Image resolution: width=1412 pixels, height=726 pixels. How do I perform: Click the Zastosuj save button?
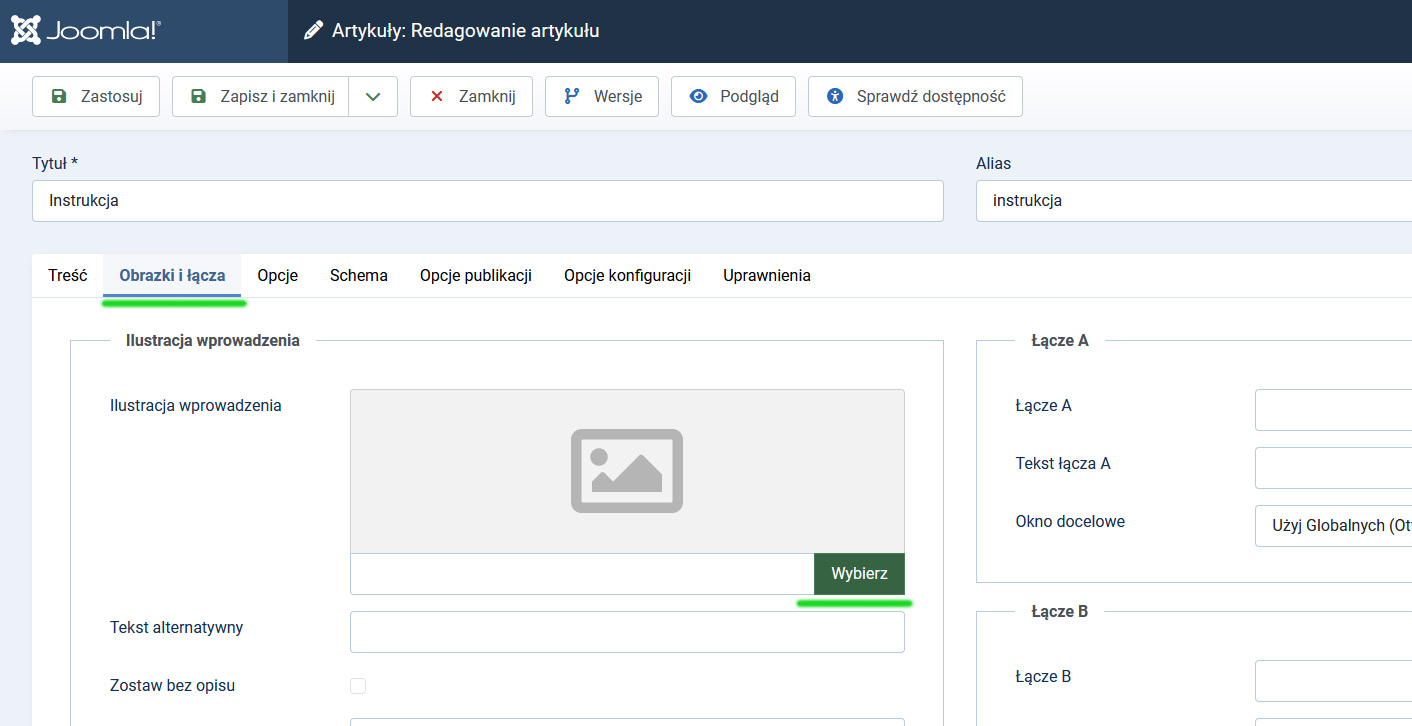96,97
